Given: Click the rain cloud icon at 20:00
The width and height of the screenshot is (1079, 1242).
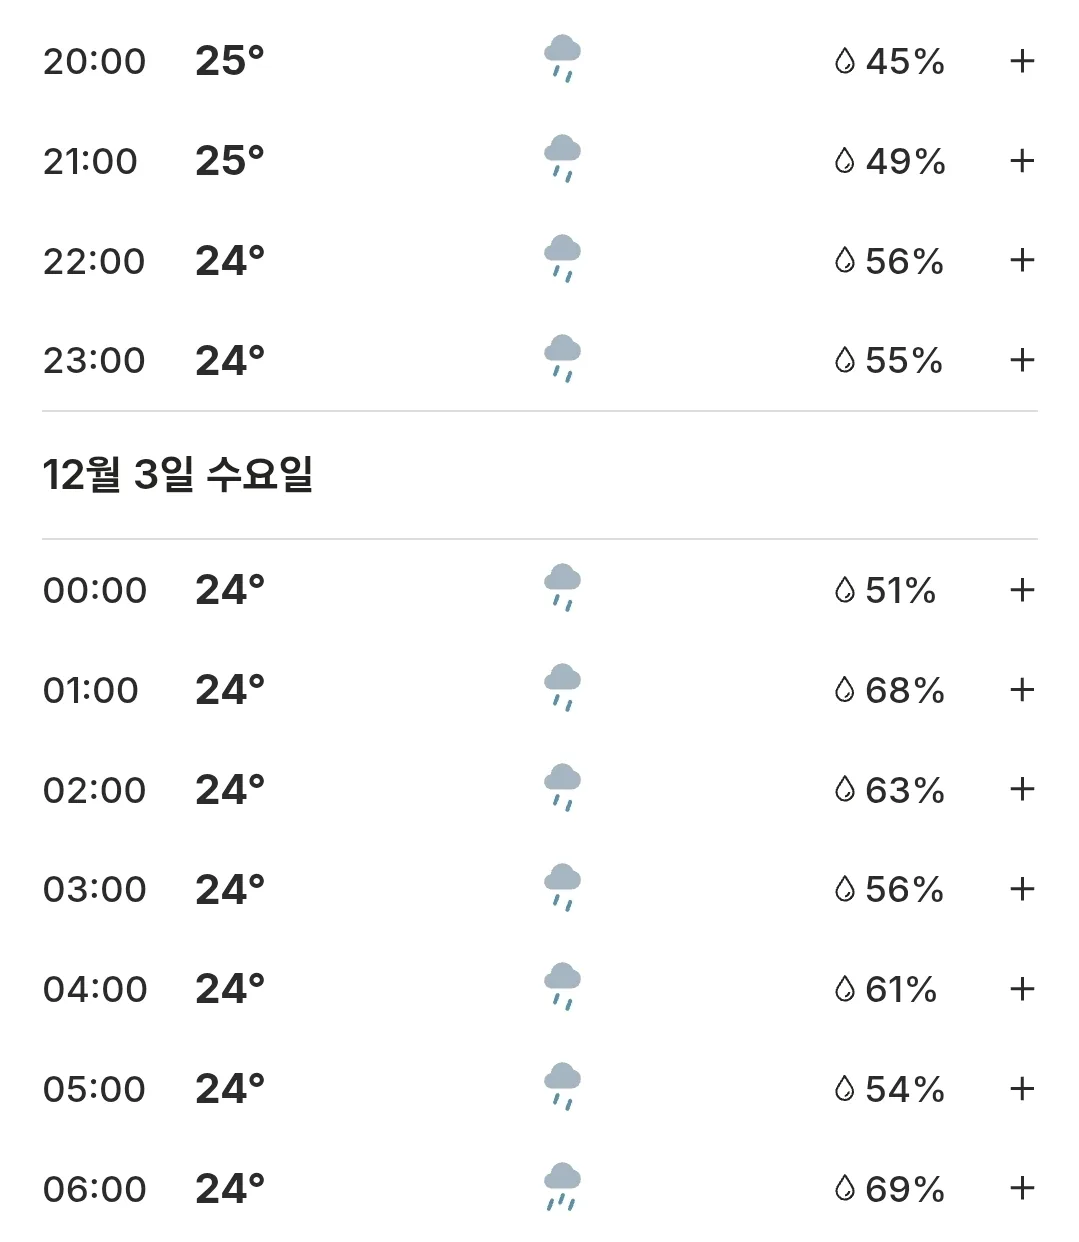Looking at the screenshot, I should 562,59.
